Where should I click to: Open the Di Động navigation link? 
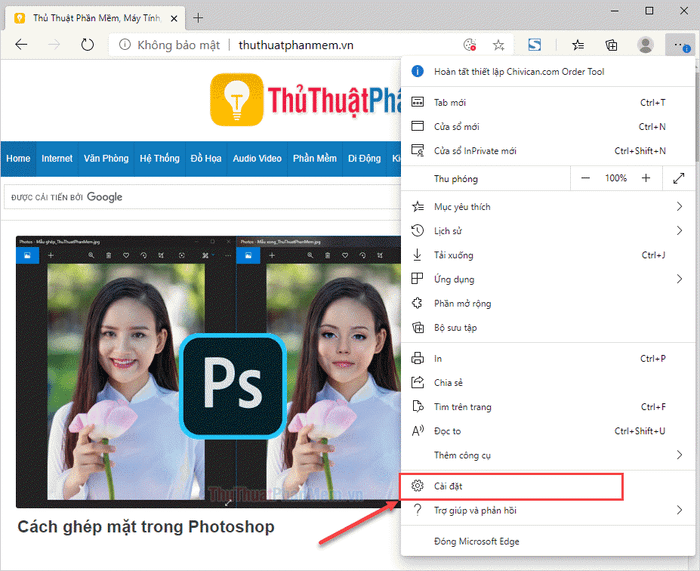coord(364,158)
